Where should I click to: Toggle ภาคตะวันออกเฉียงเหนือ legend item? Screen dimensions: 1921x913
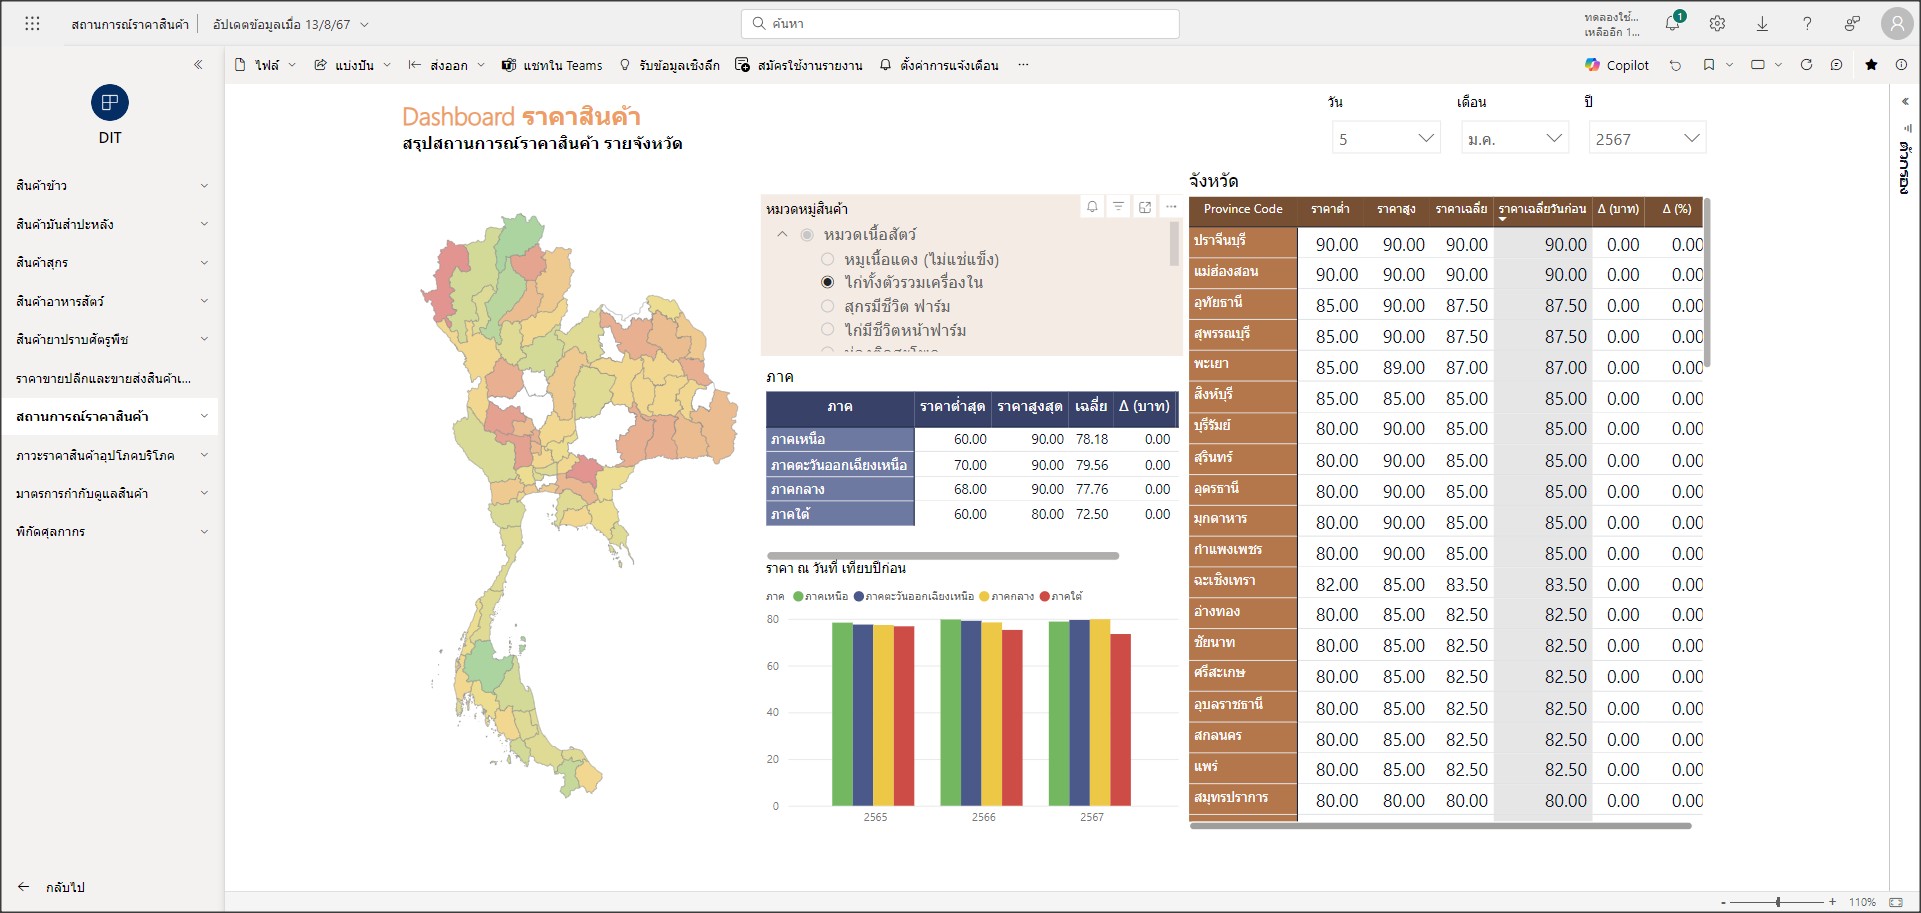[914, 596]
